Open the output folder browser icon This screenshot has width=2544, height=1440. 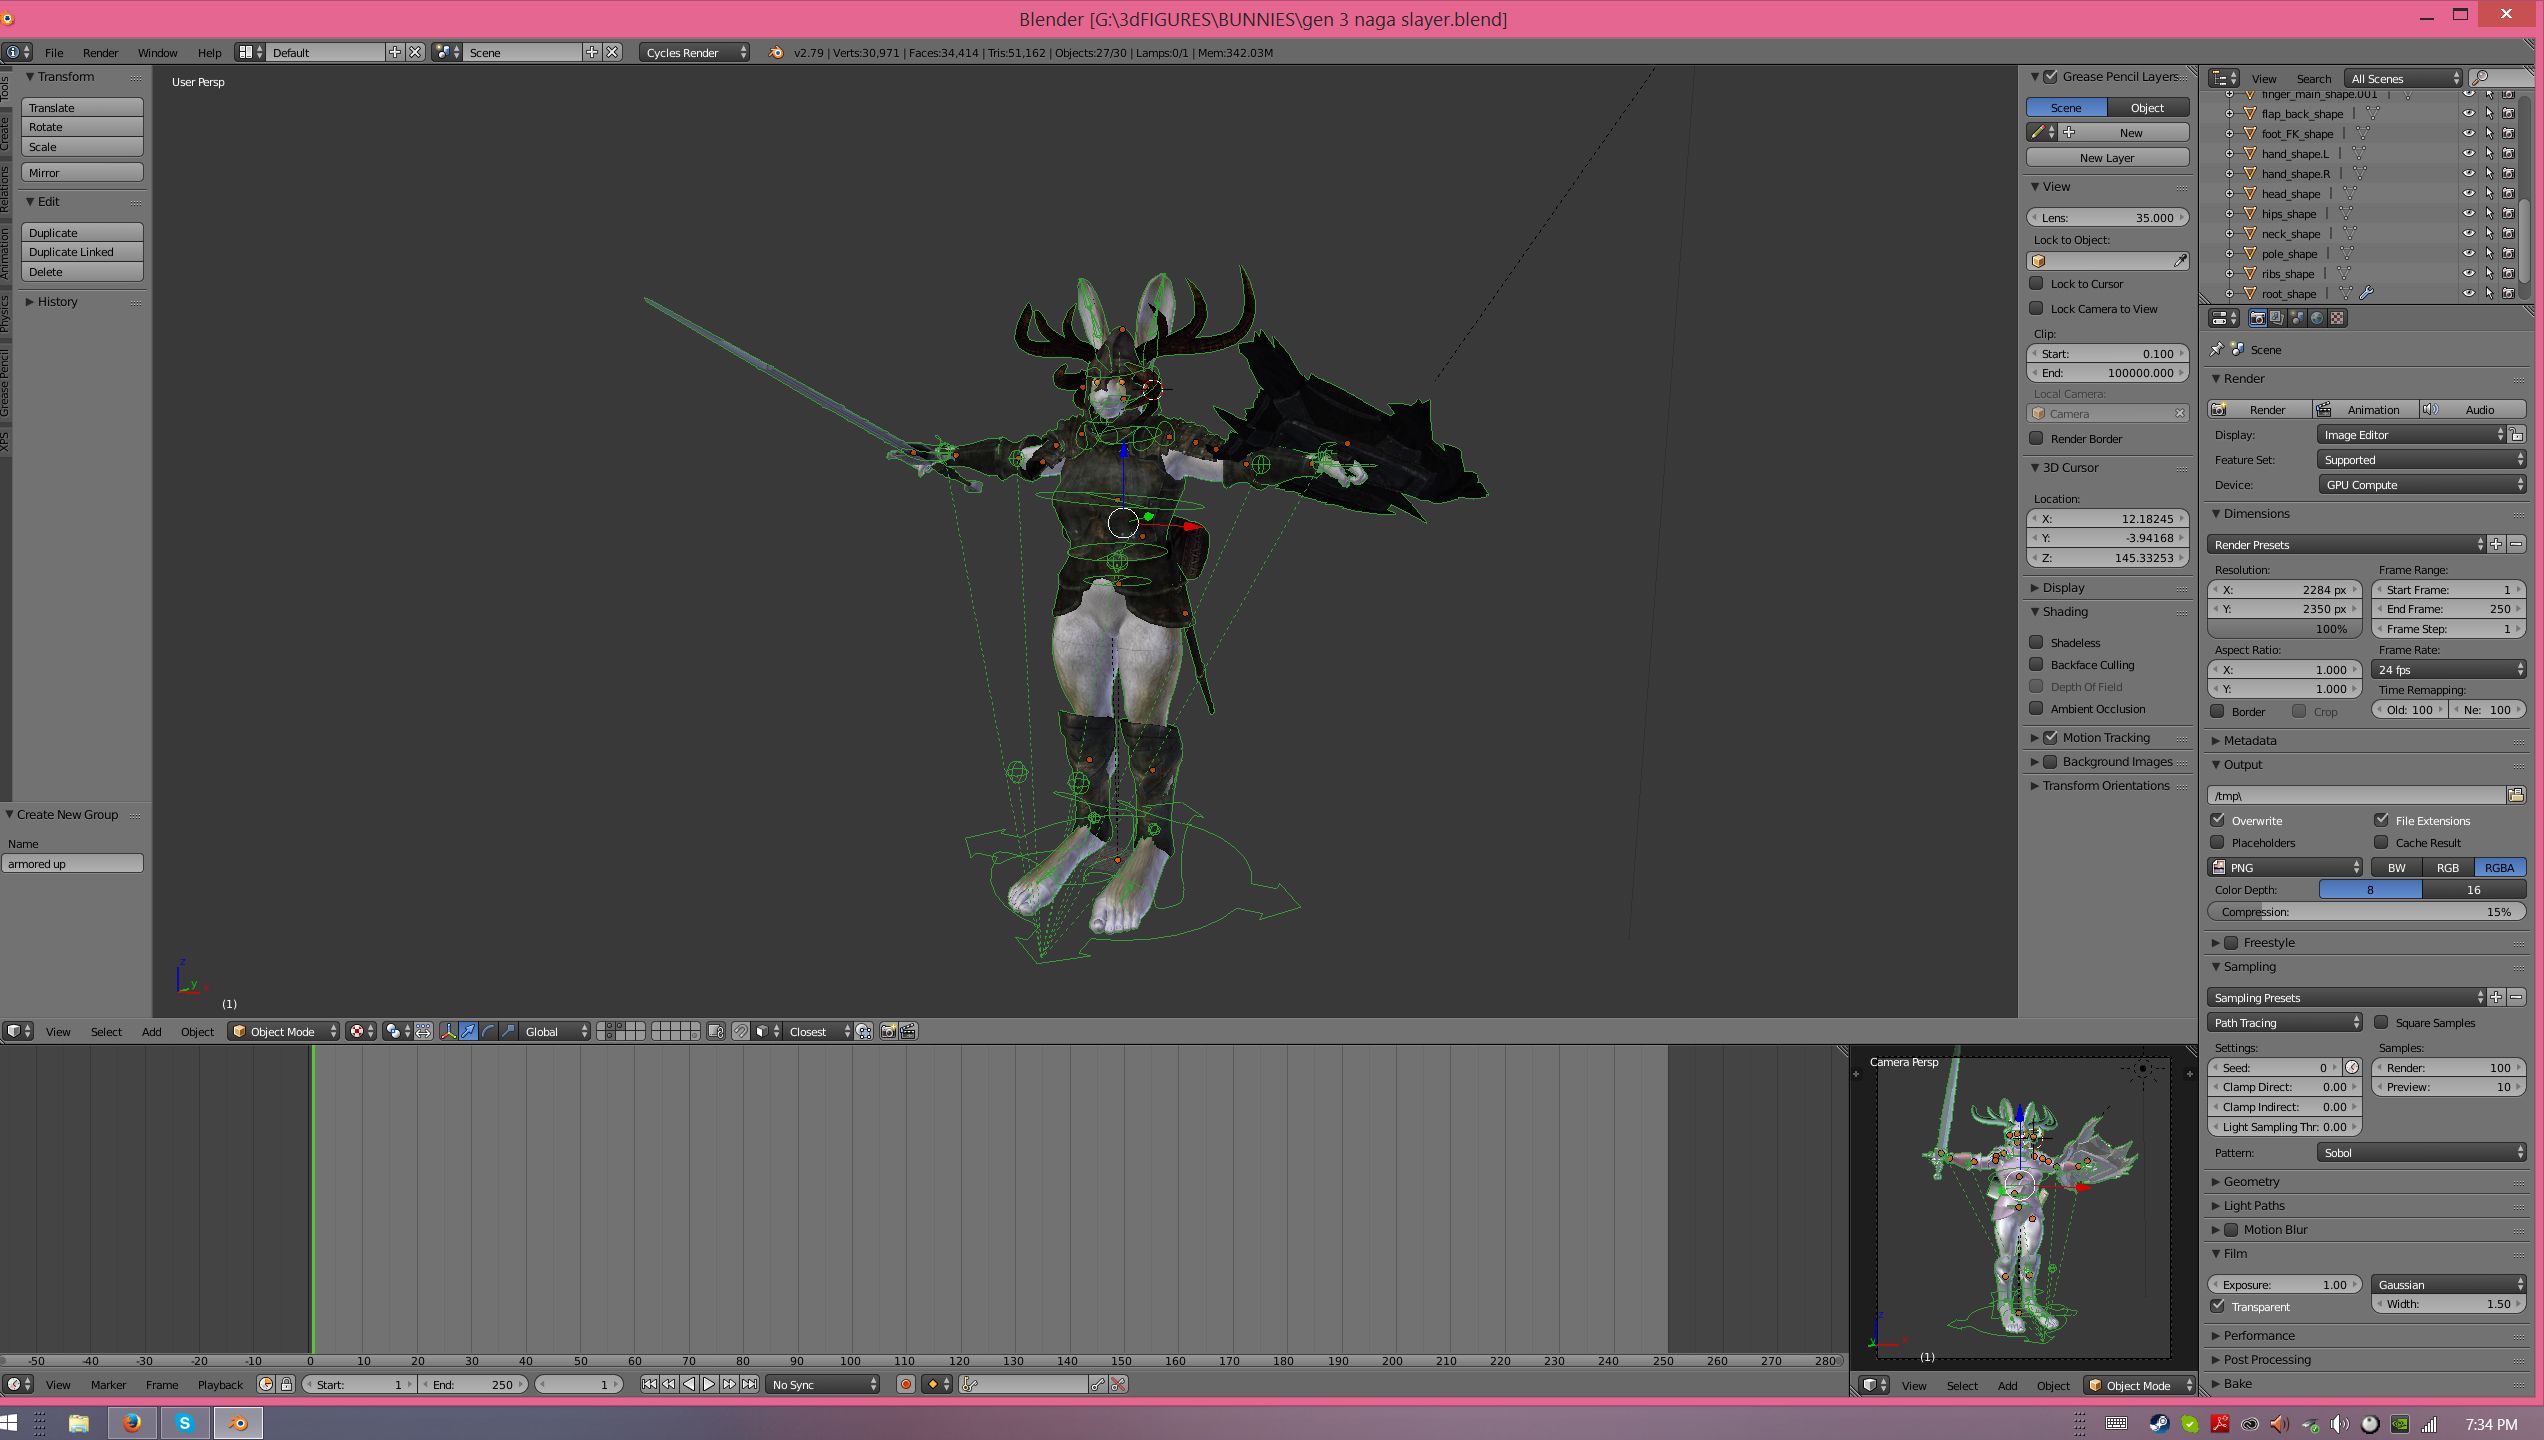2515,795
